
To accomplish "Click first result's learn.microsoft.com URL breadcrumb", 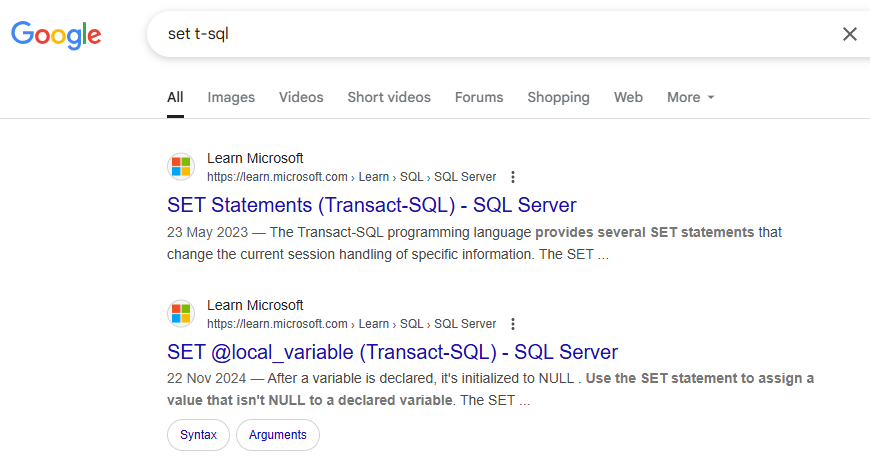I will [351, 177].
